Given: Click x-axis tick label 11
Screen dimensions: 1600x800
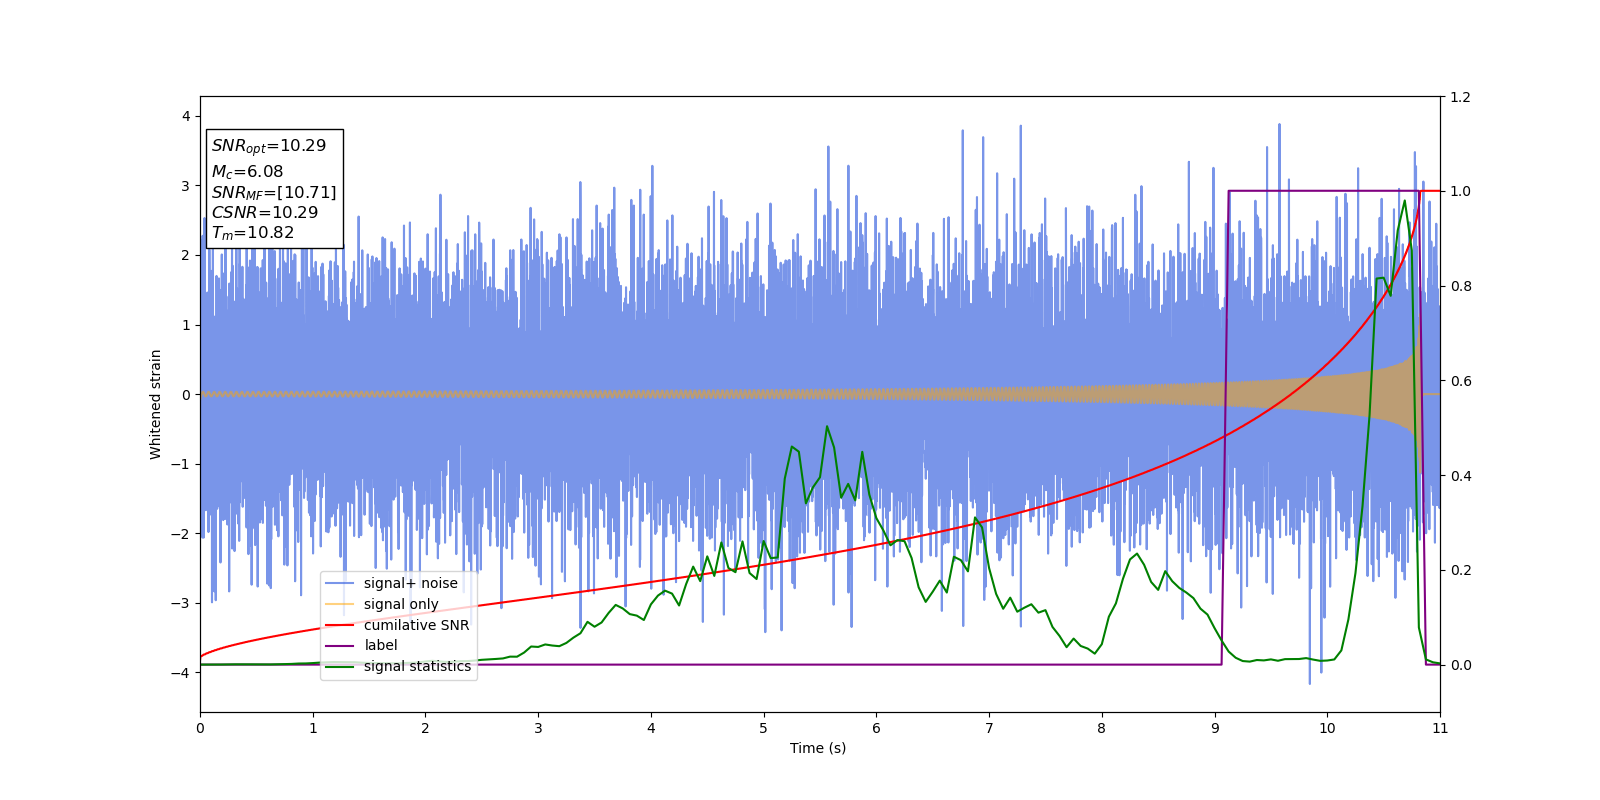Looking at the screenshot, I should pos(1440,728).
